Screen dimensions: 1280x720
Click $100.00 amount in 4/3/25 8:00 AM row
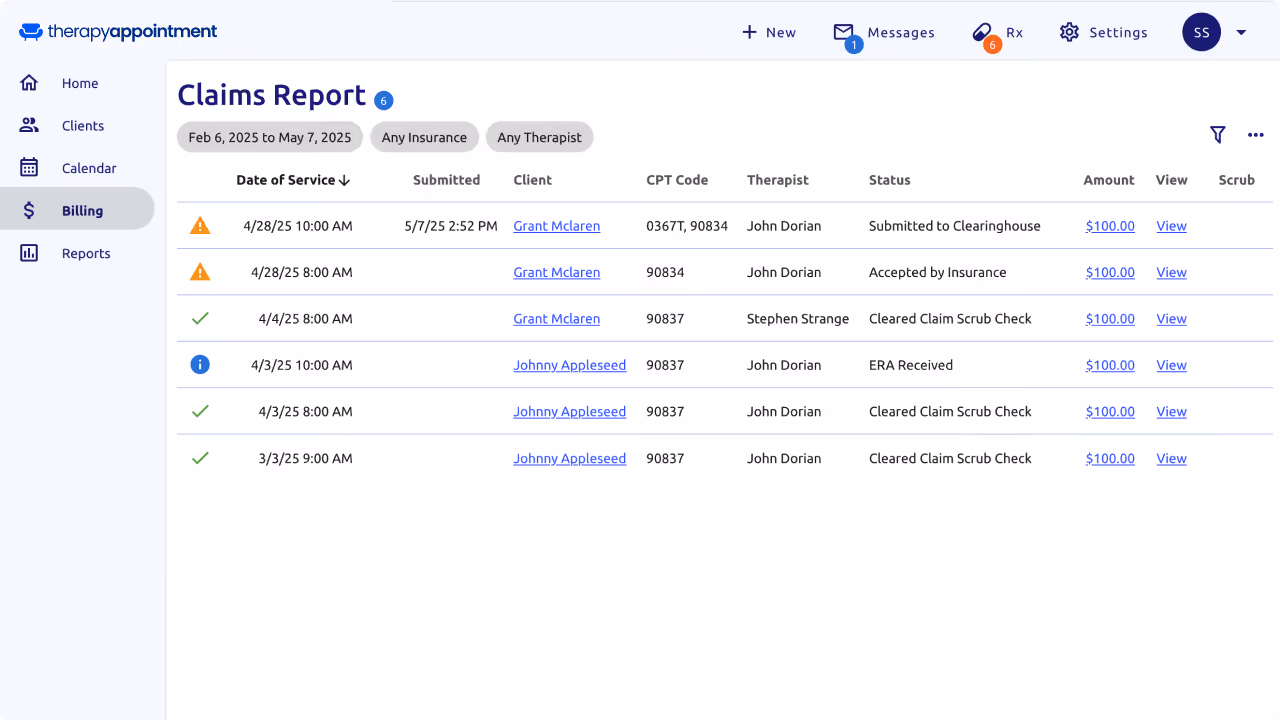(x=1110, y=411)
